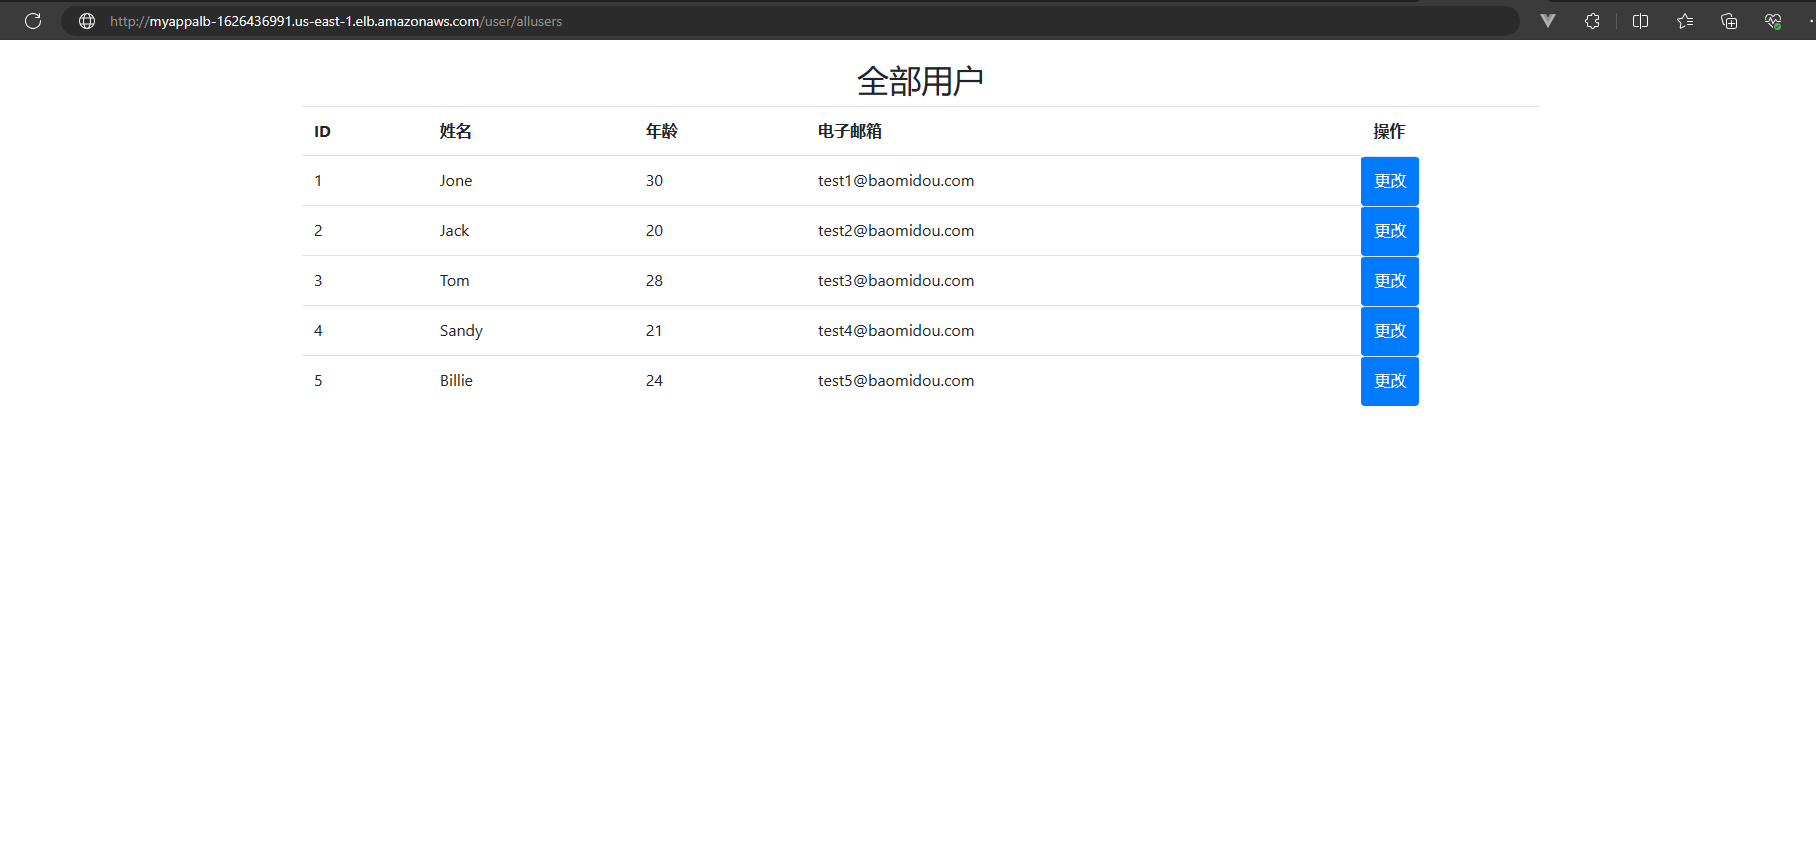
Task: Click the 操作 column header
Action: 1389,131
